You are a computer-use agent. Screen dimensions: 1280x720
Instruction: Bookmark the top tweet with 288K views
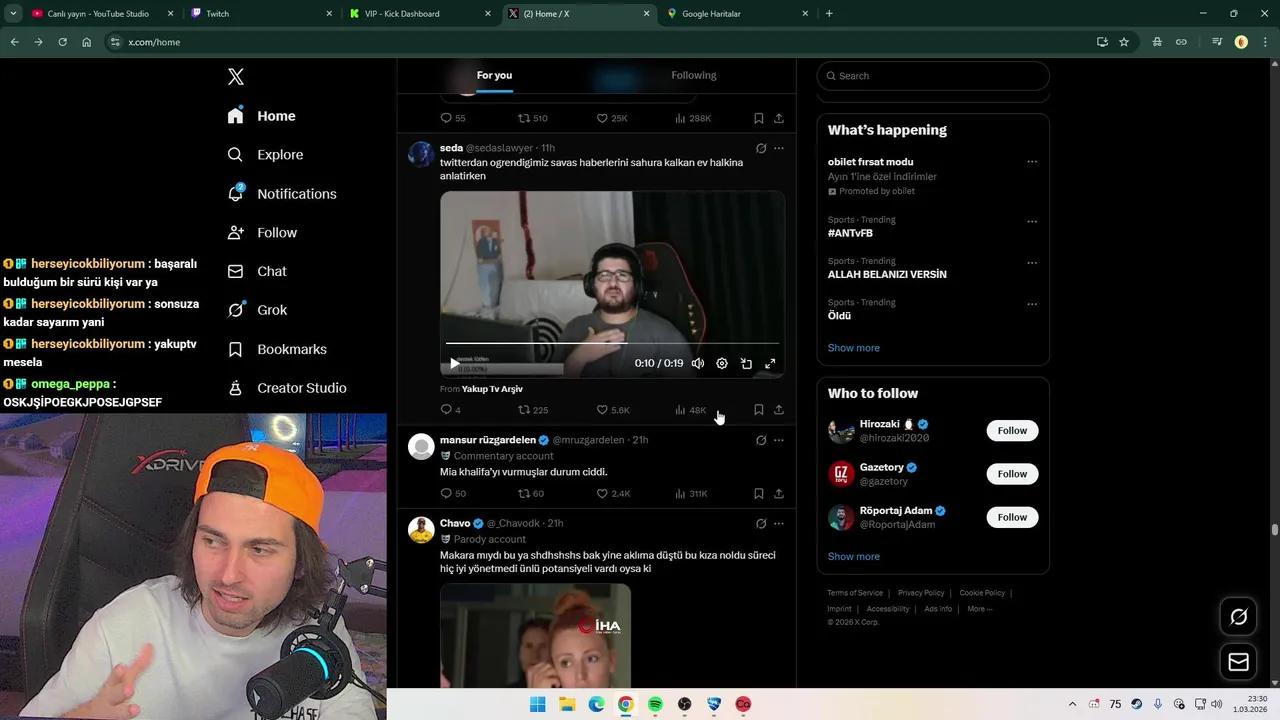[759, 118]
